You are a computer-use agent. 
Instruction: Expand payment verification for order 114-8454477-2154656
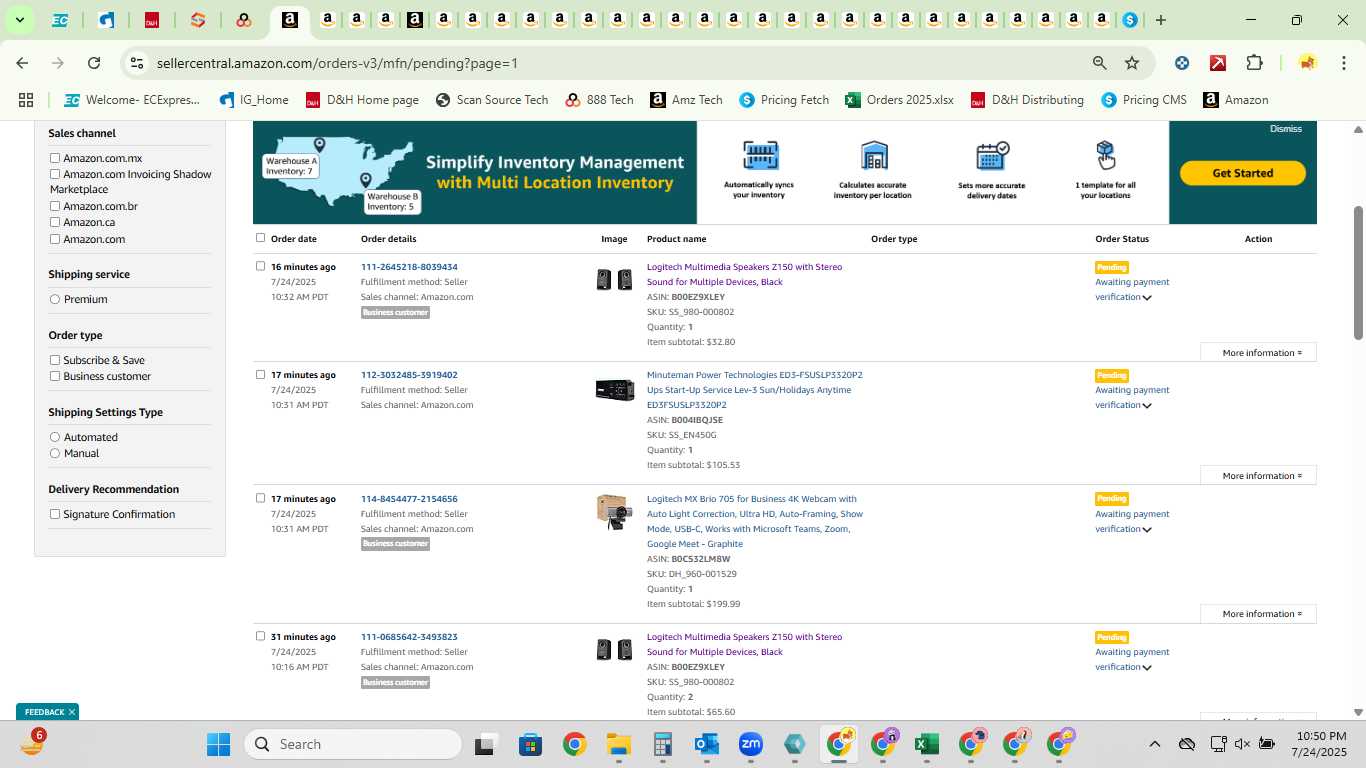[1147, 529]
